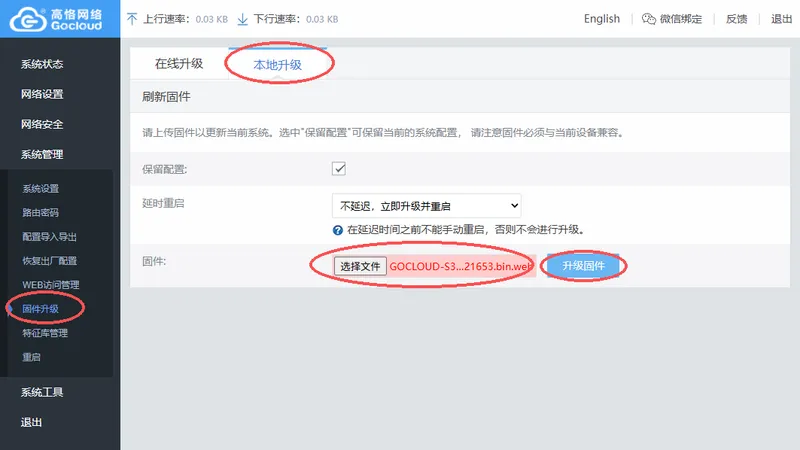The image size is (800, 450).
Task: Switch to the 本地升级 tab
Action: [278, 64]
